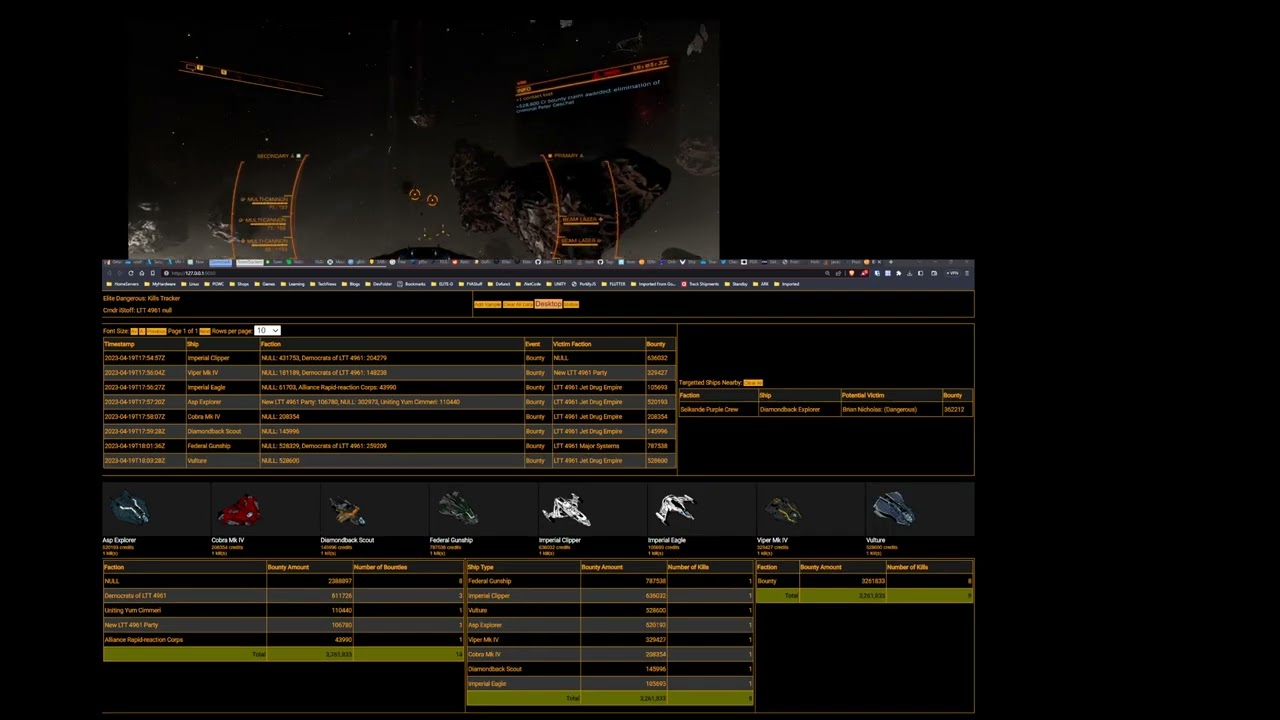The height and width of the screenshot is (720, 1280).
Task: Click the Viper Mk IV ship image
Action: (x=783, y=510)
